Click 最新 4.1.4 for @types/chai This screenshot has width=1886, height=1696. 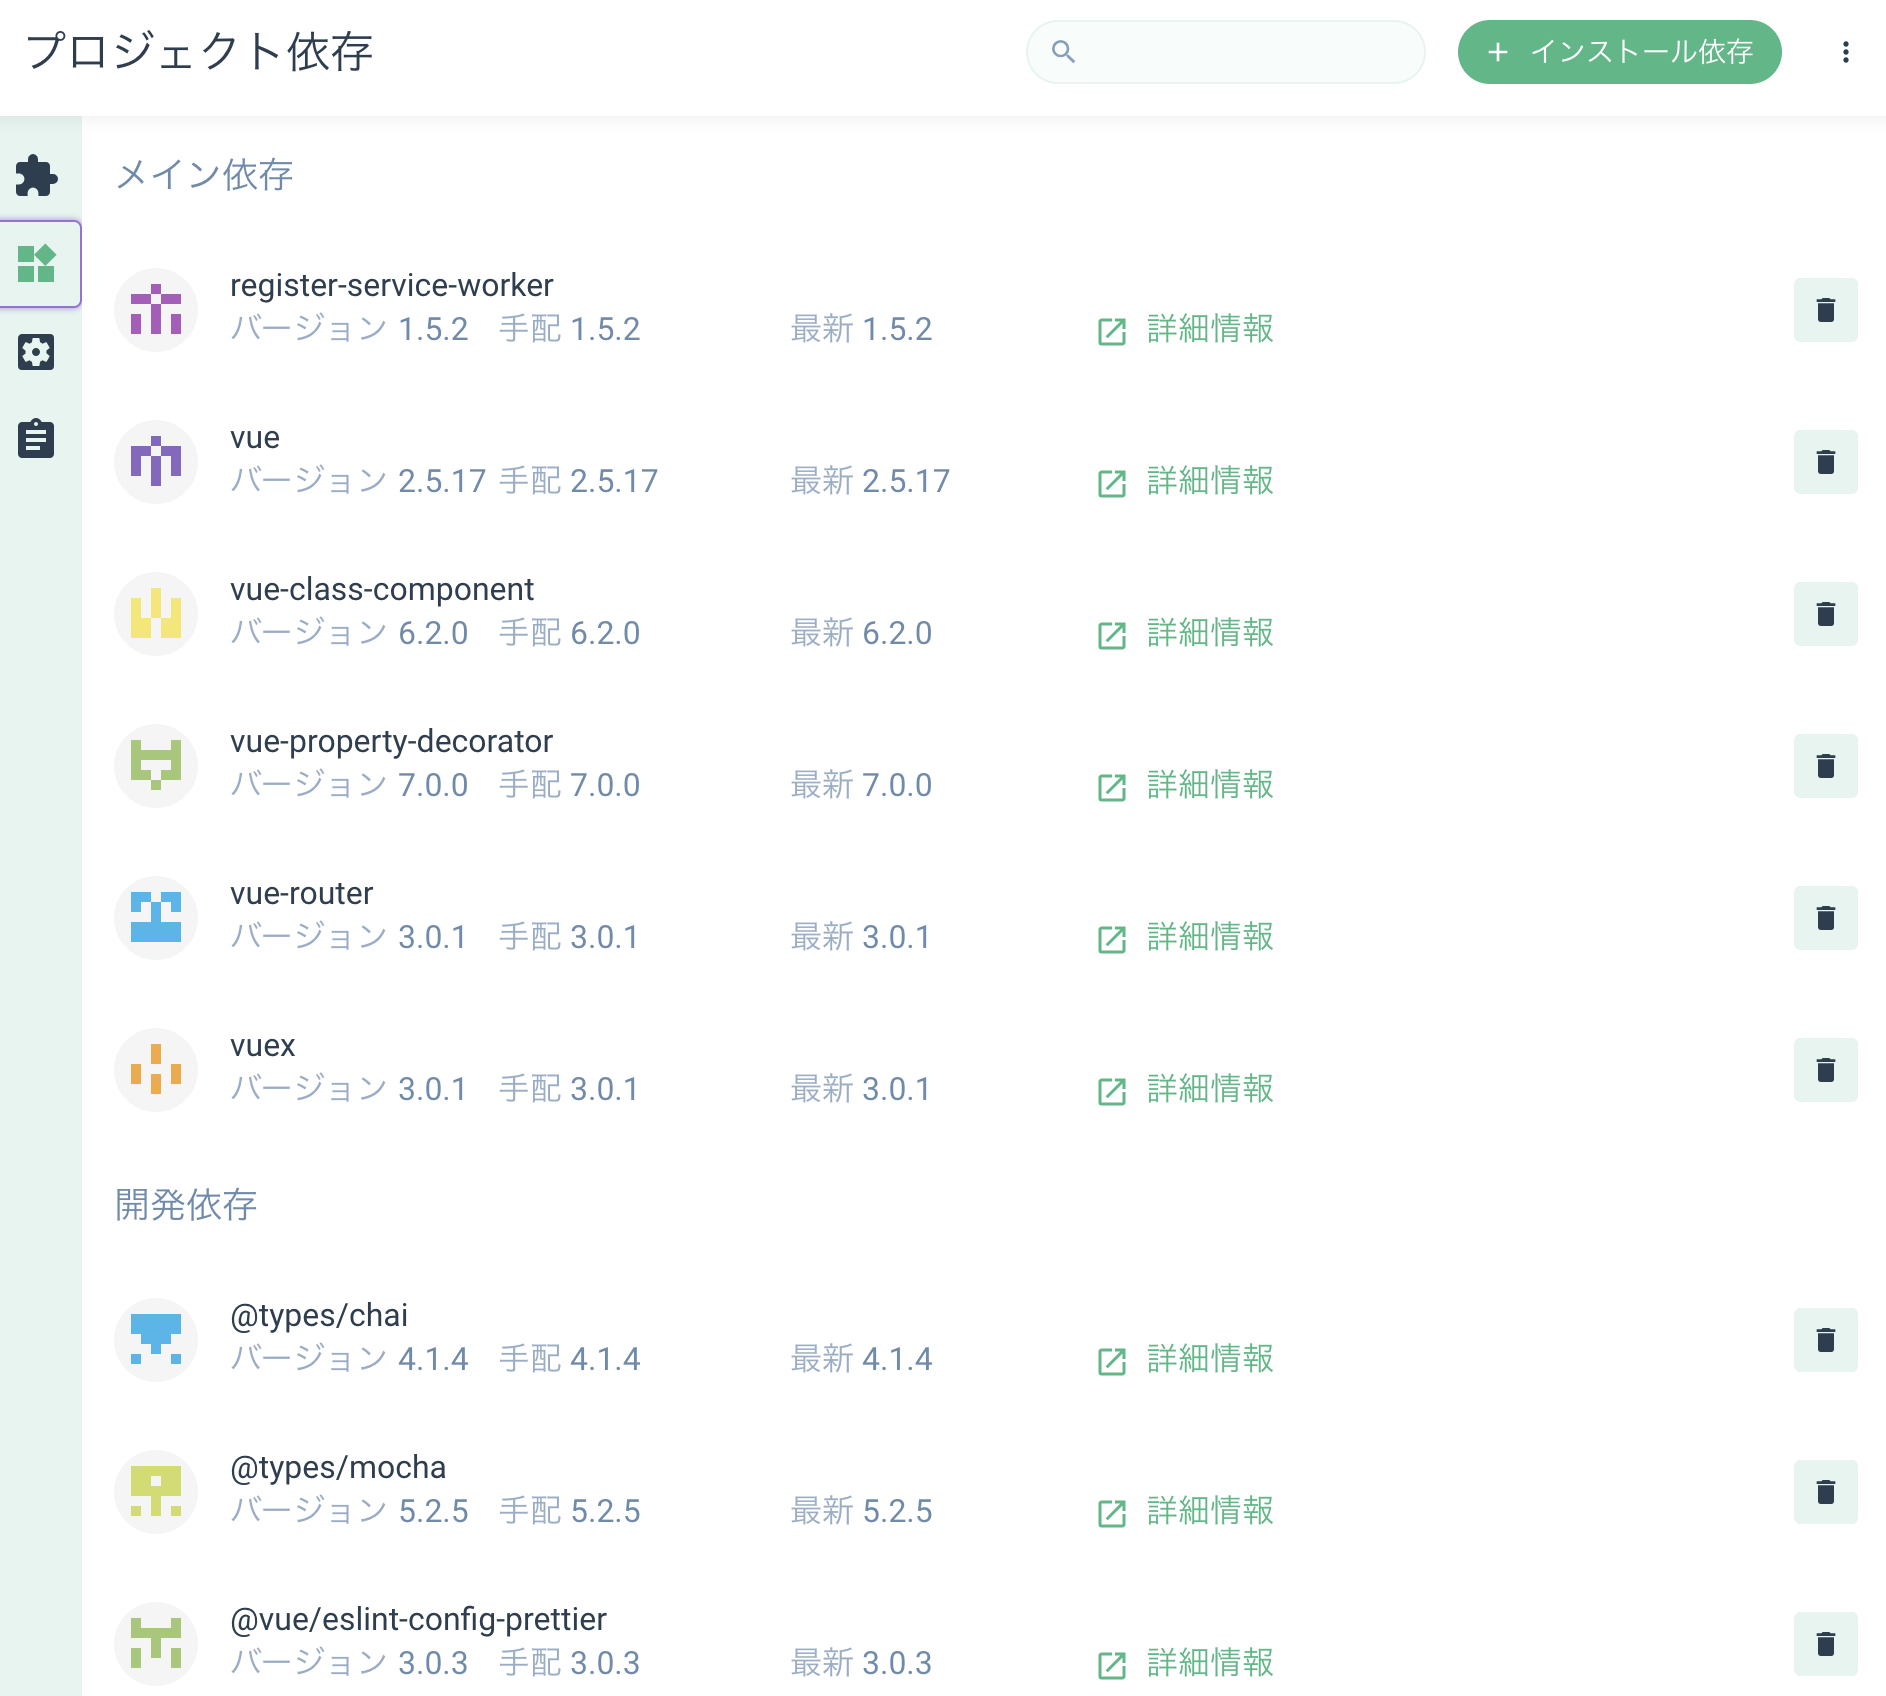861,1359
